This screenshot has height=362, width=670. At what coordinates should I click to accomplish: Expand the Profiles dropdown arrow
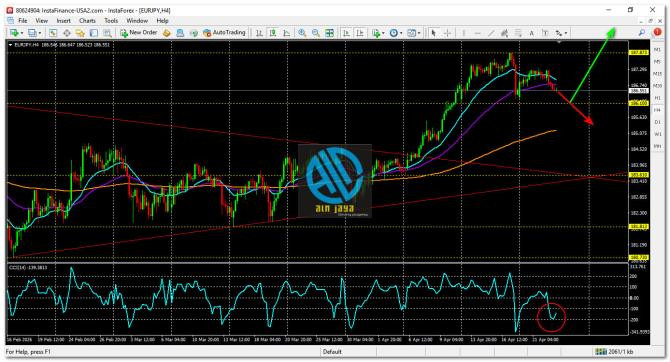pos(40,33)
